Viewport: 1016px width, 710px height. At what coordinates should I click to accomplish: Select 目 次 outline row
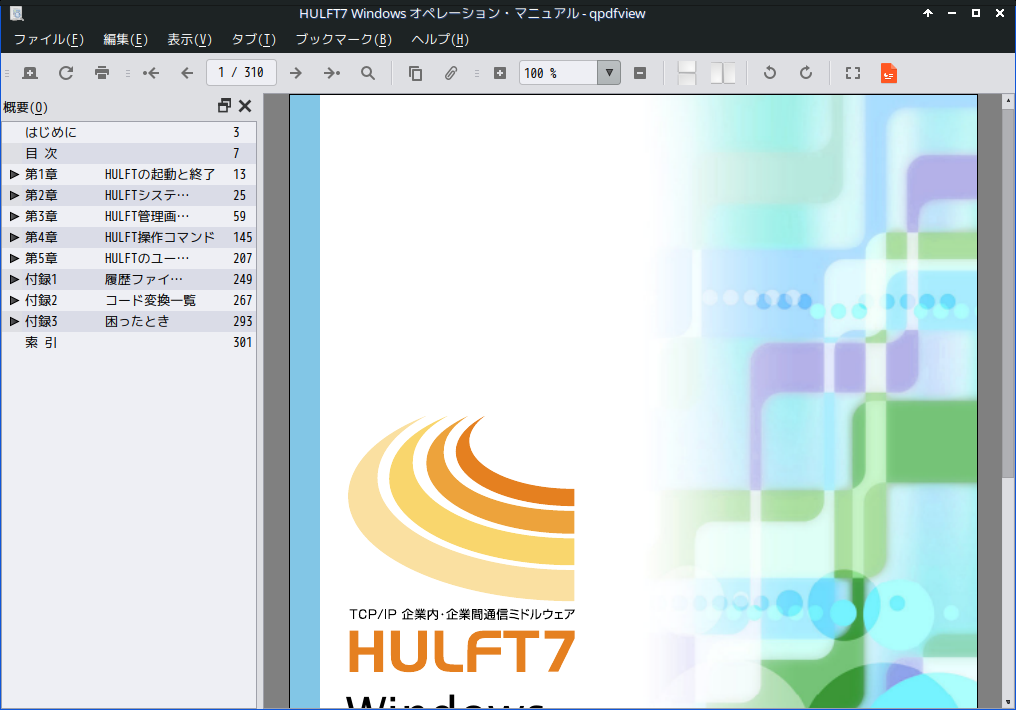click(129, 154)
